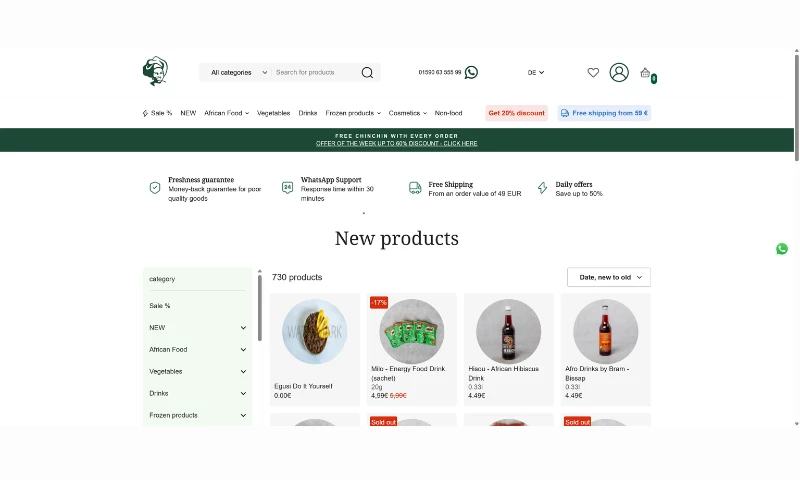800x480 pixels.
Task: Open the All categories dropdown
Action: click(239, 72)
